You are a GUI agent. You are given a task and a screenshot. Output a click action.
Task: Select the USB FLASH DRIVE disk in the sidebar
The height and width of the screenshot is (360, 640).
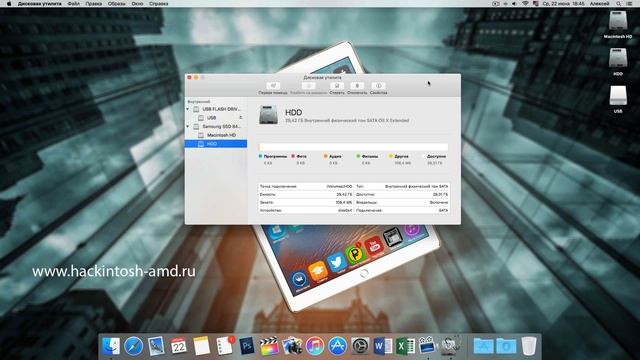pos(218,109)
